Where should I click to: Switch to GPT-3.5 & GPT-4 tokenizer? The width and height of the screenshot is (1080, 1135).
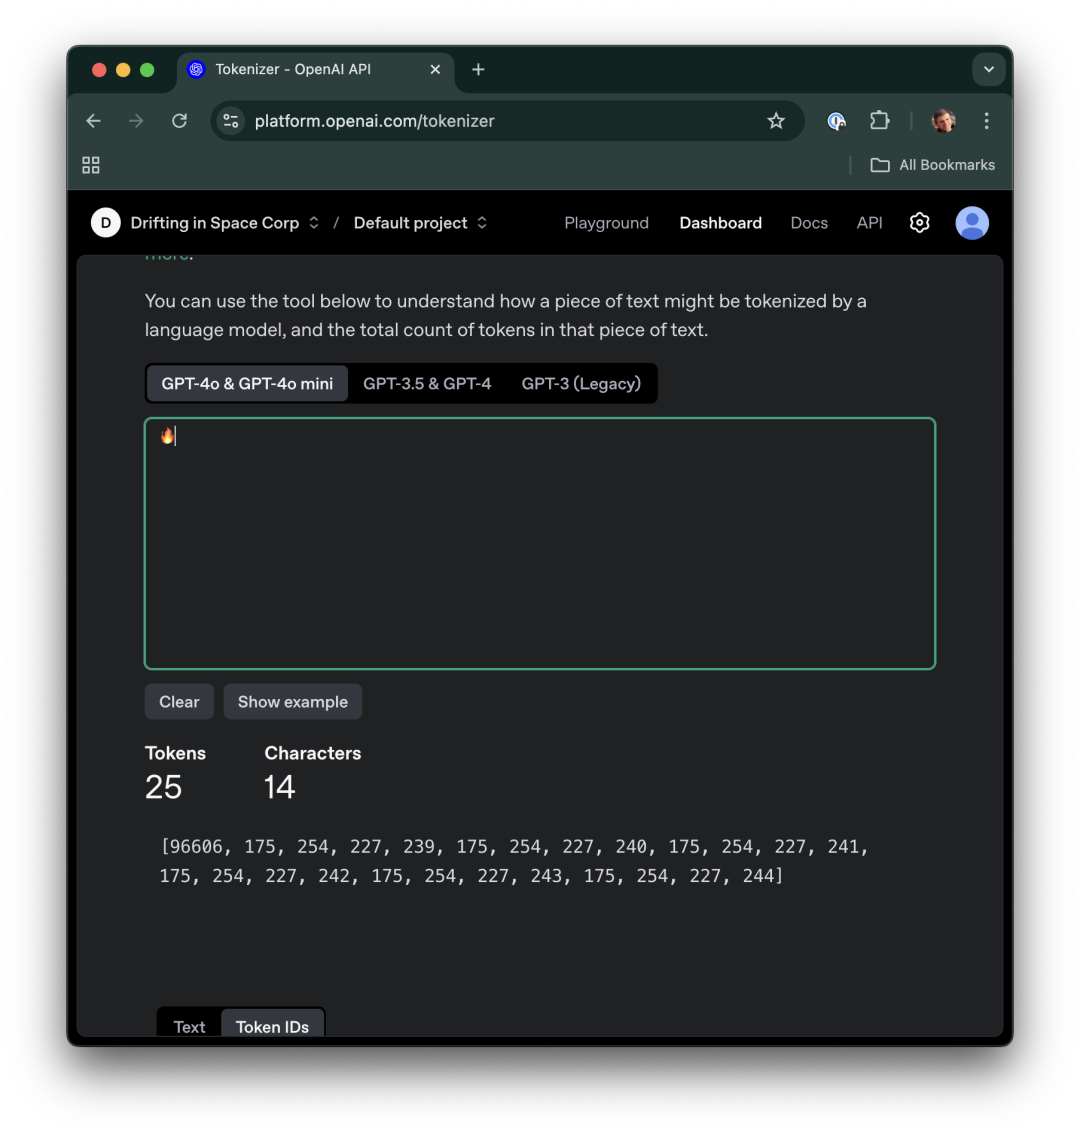(427, 384)
